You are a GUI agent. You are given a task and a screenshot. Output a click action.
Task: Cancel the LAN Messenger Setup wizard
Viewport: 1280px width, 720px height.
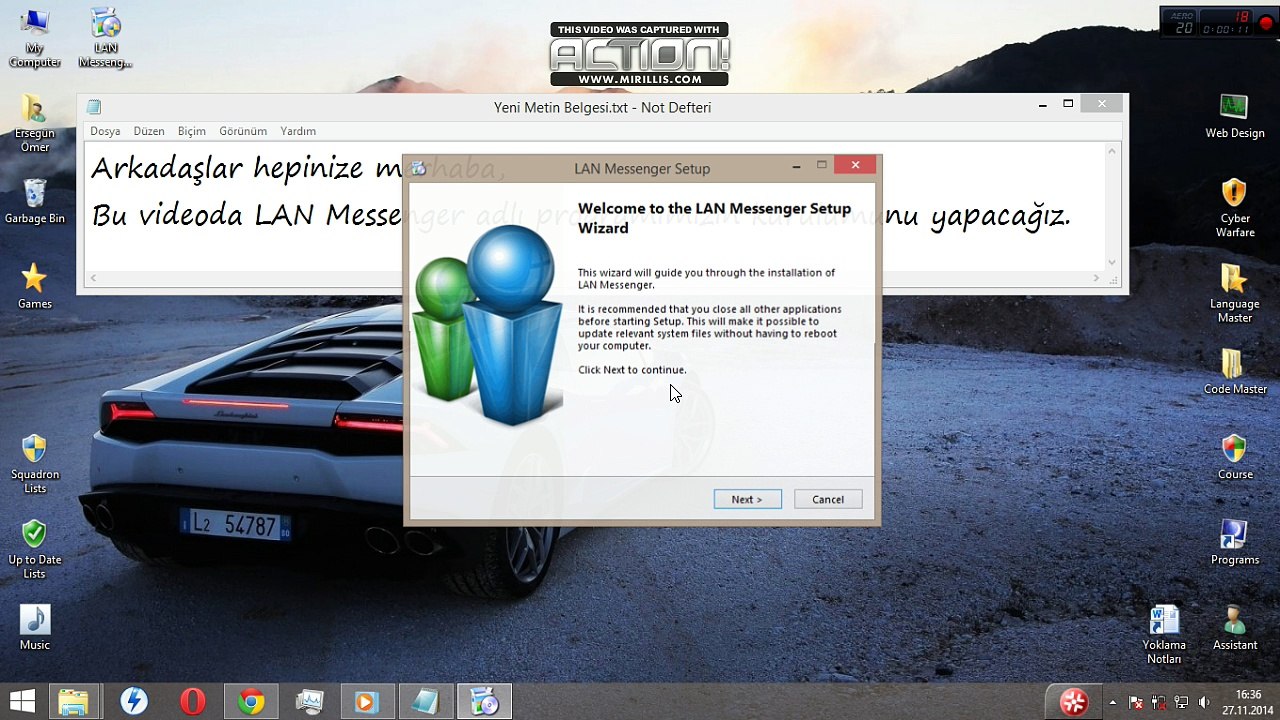coord(828,499)
